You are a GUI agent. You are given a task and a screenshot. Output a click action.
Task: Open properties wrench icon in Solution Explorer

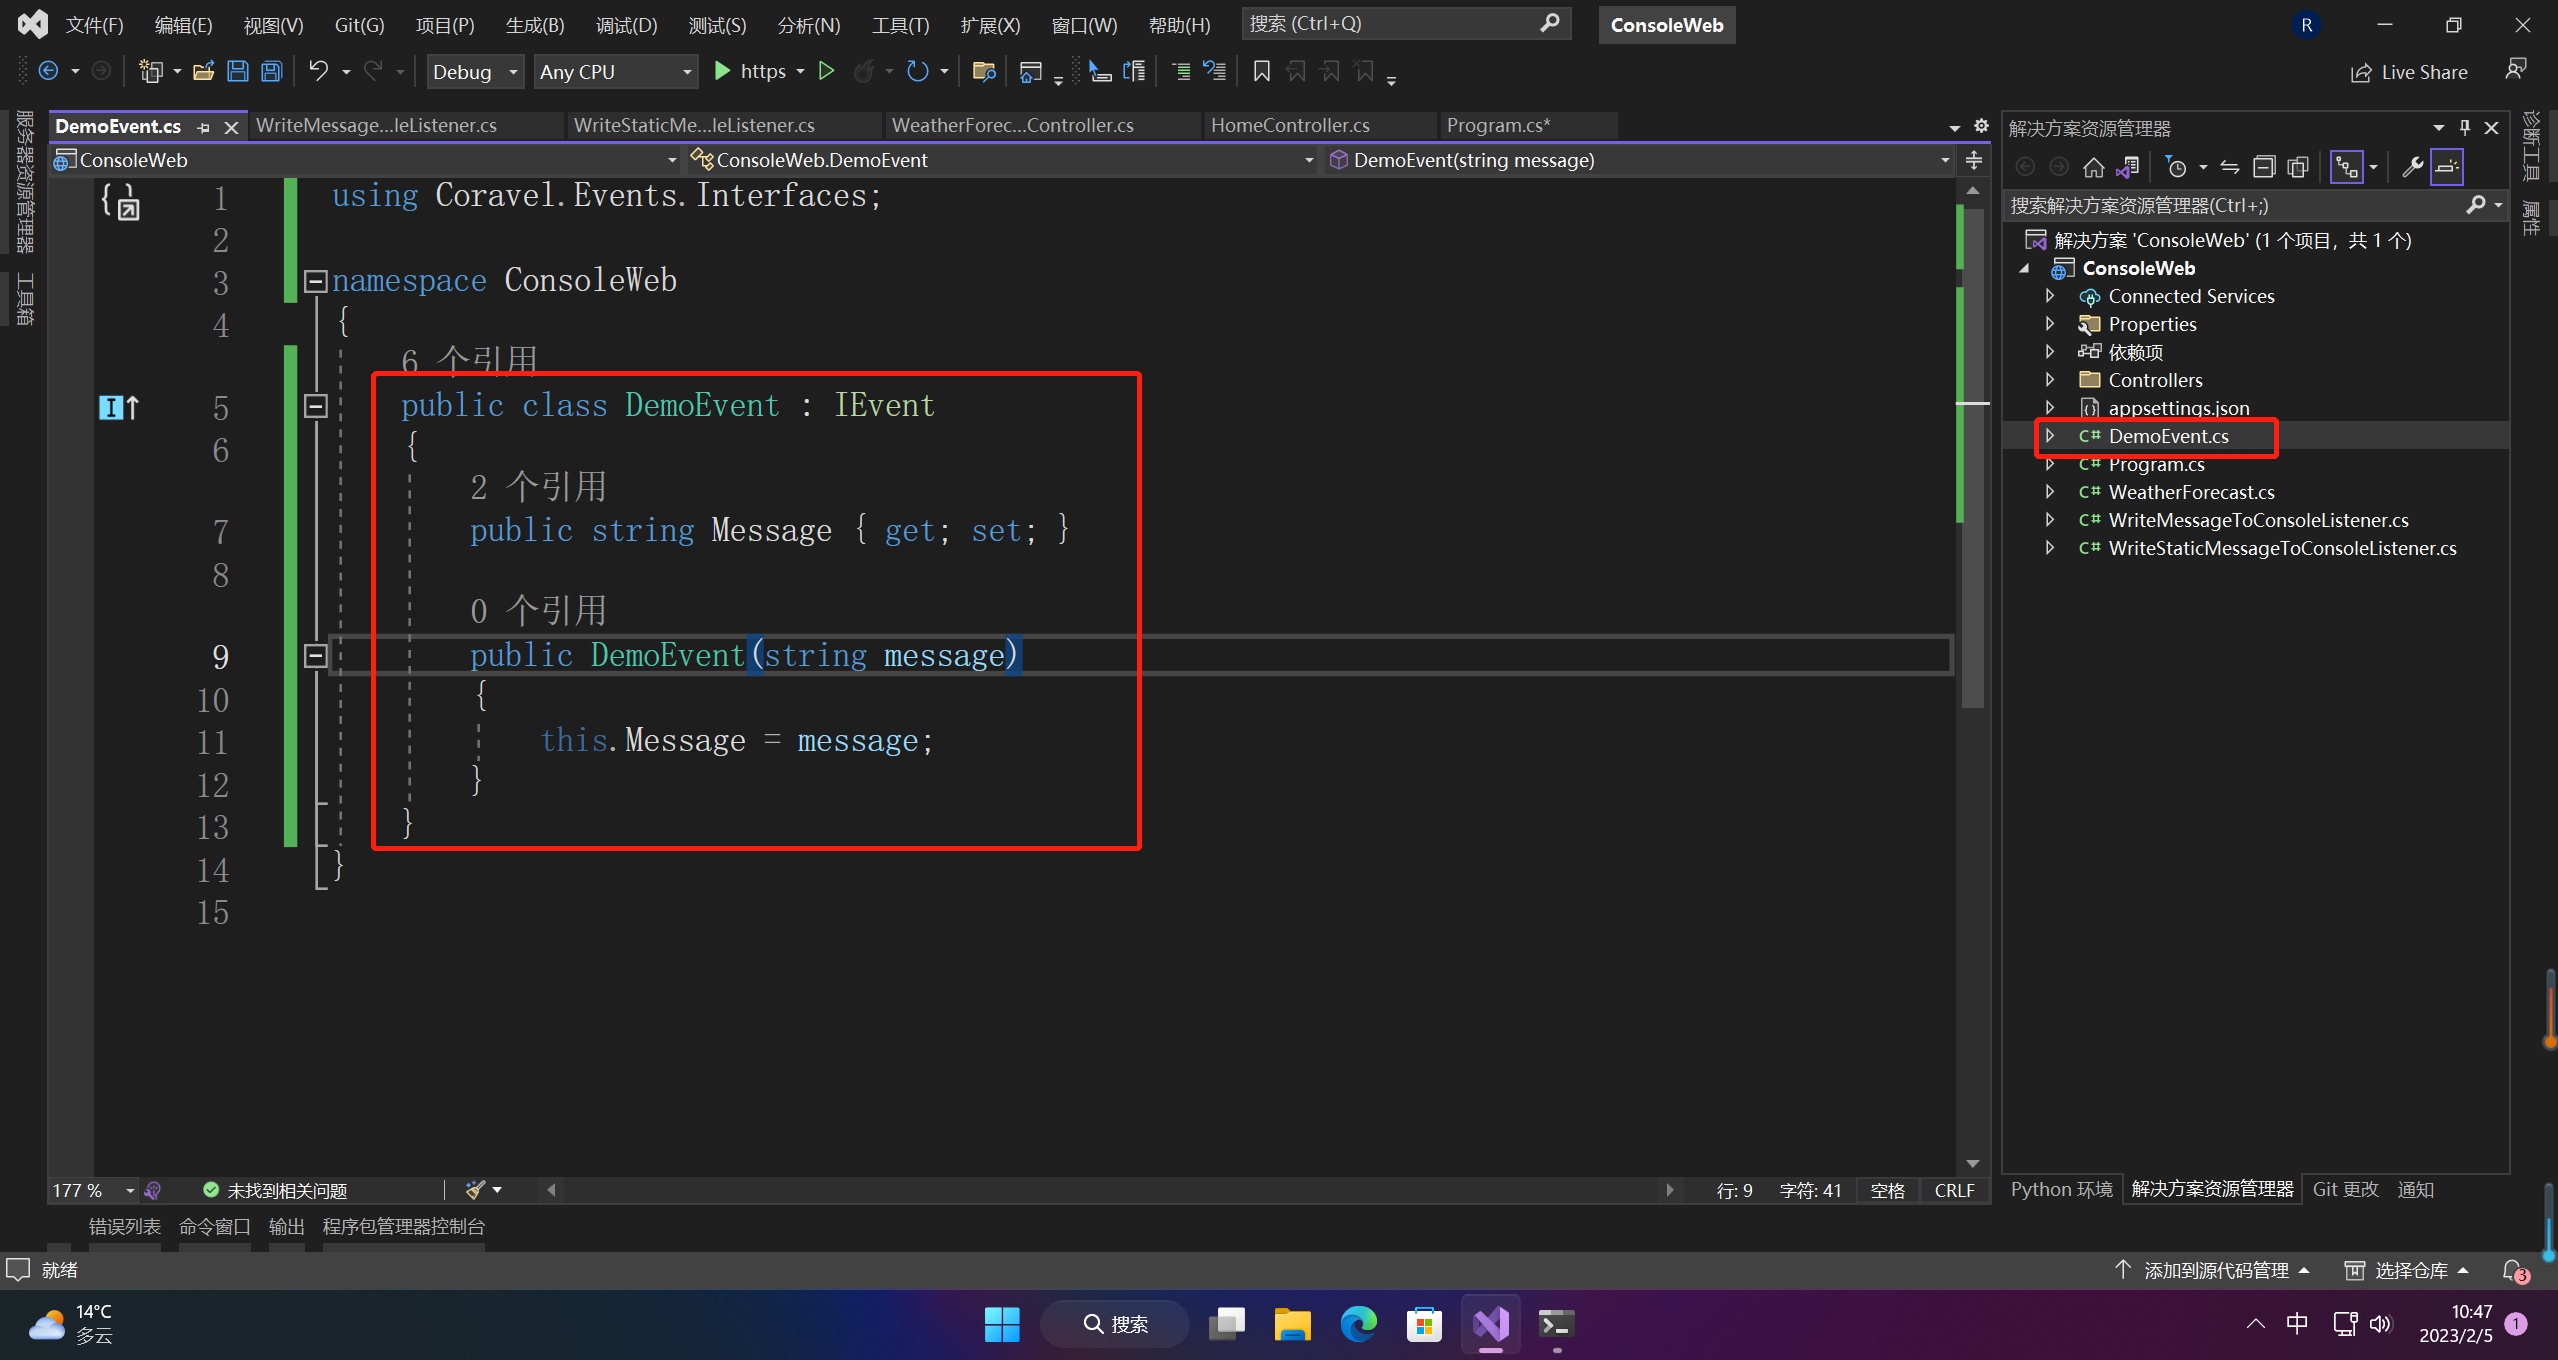point(2412,167)
